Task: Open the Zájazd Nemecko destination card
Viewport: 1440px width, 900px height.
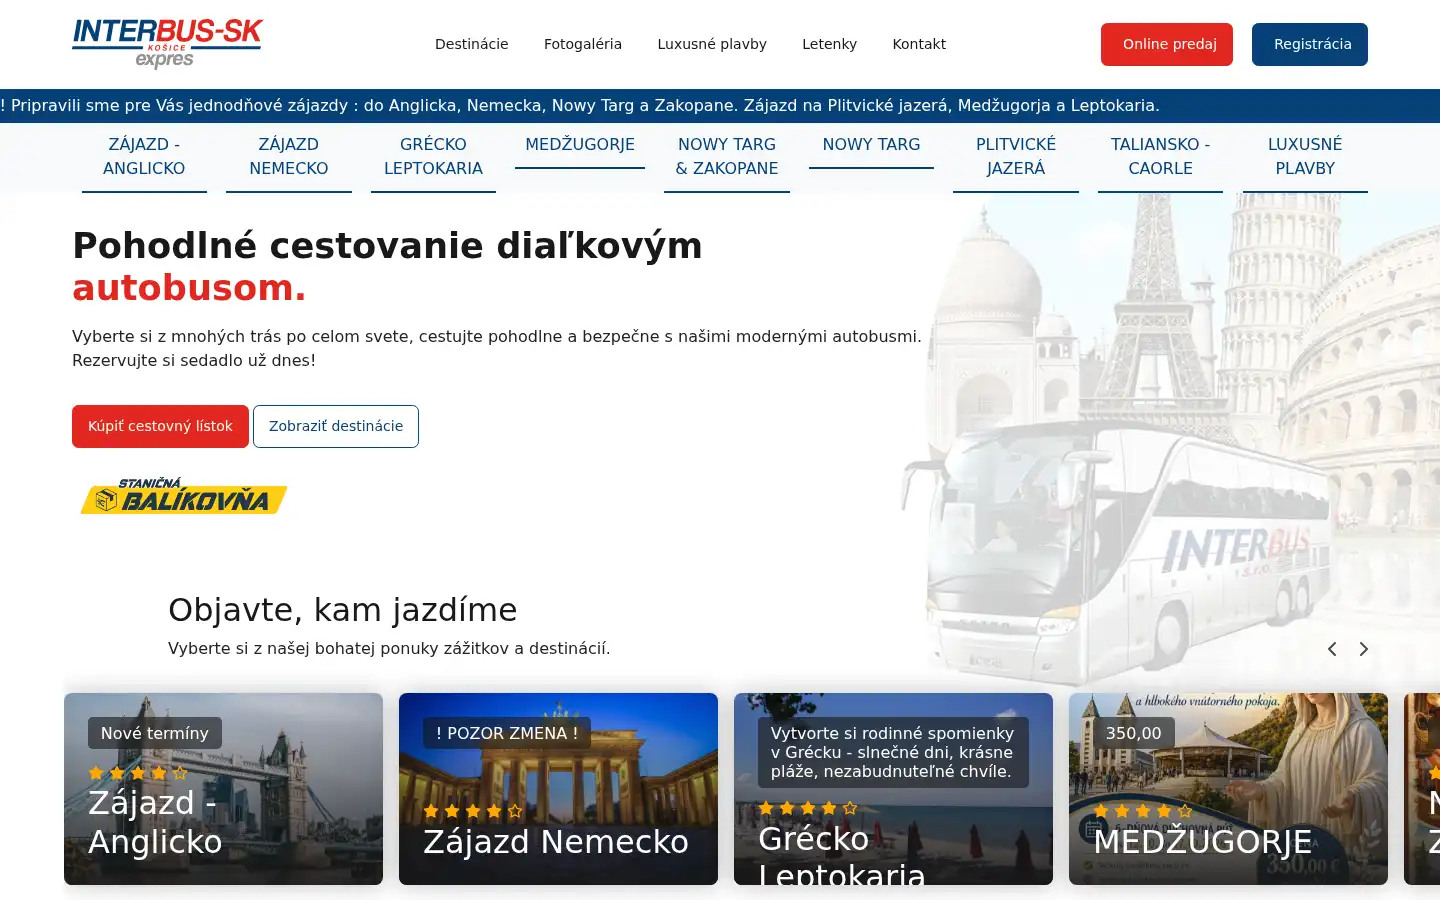Action: pos(558,789)
